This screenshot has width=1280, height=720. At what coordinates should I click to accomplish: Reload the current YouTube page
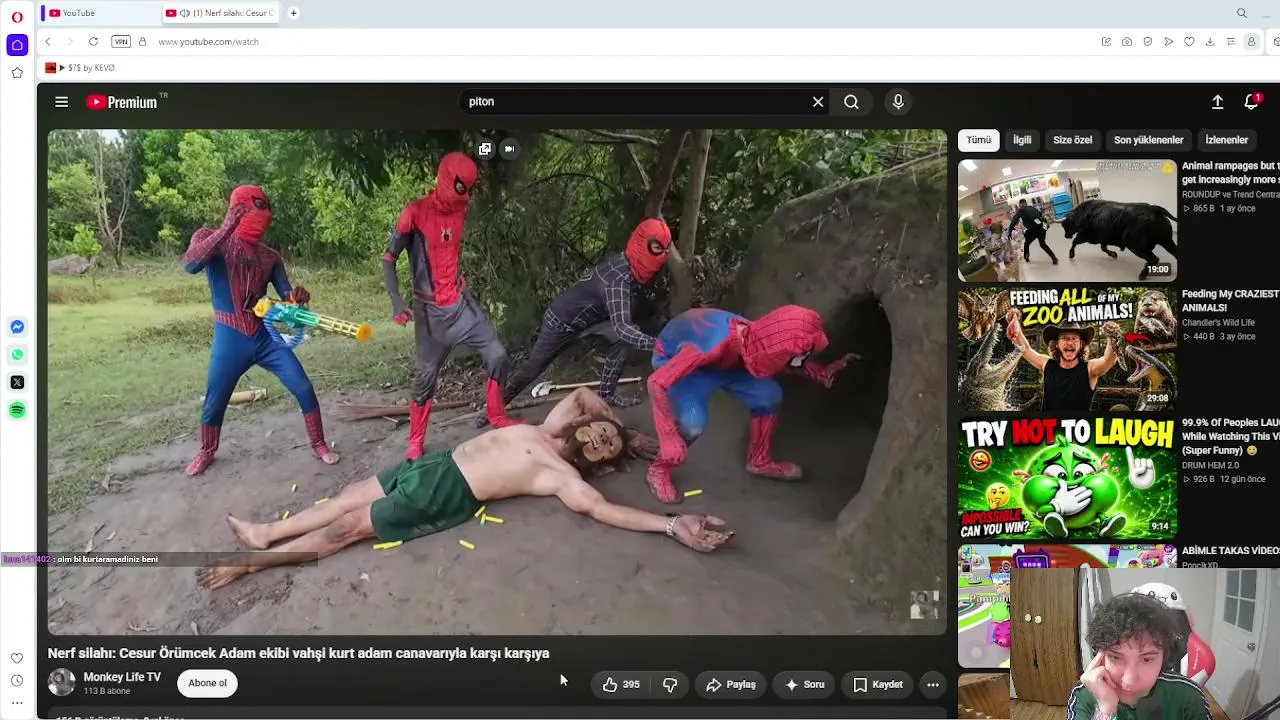[x=93, y=41]
